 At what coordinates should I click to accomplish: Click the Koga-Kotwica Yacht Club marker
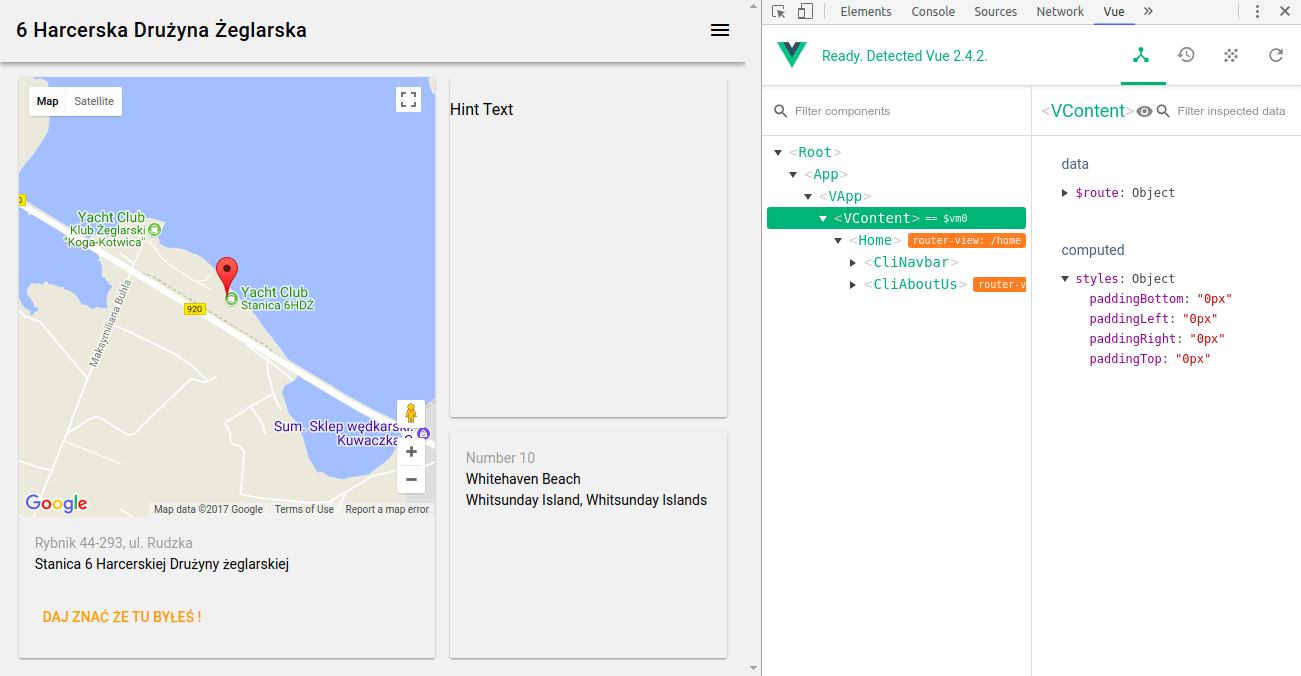click(153, 229)
